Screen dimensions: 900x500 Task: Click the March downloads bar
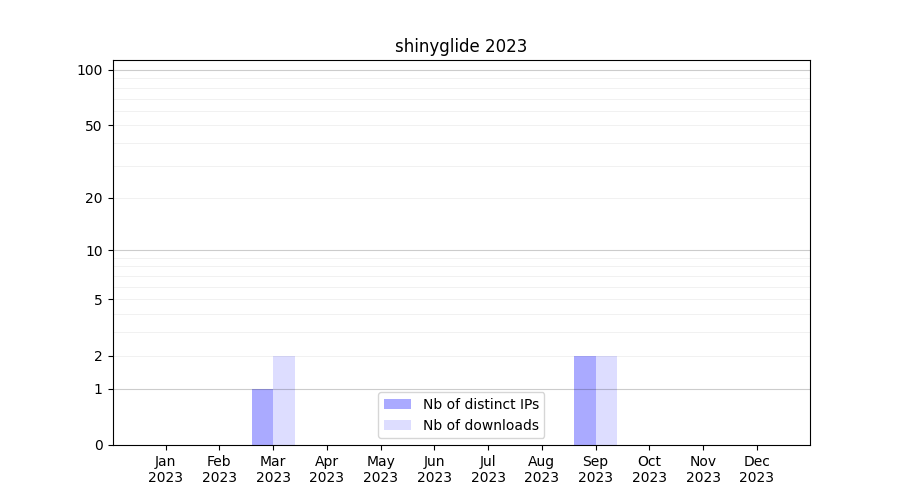tap(284, 400)
